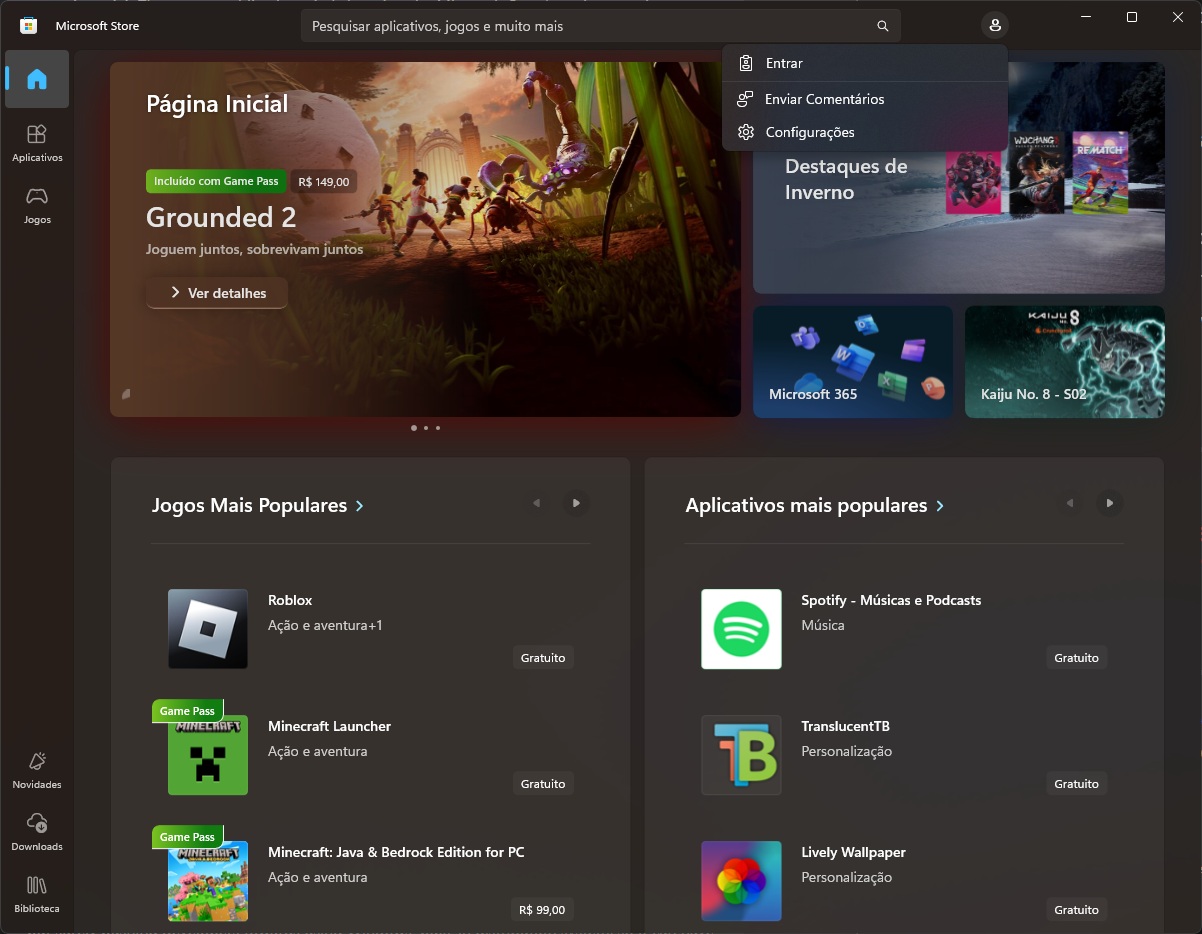
Task: Click the user profile icon
Action: (994, 25)
